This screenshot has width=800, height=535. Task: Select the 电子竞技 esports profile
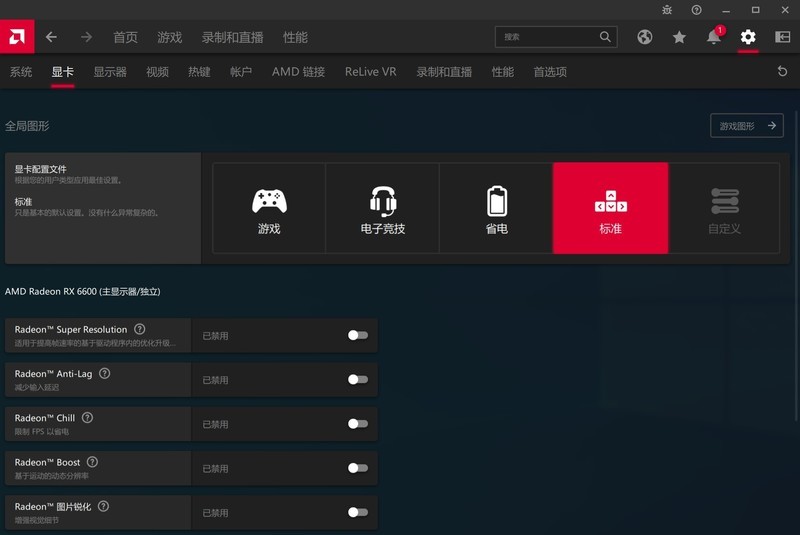click(383, 208)
